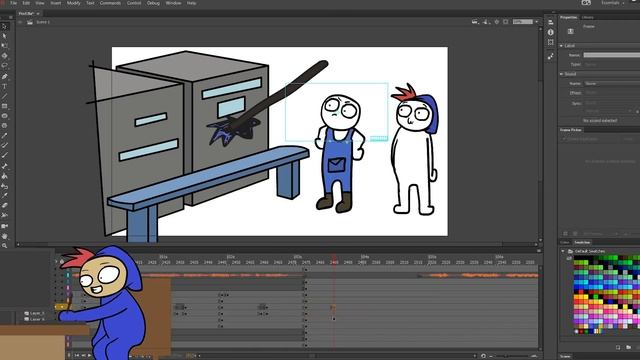Select the Pencil tool
640x360 pixels.
point(4,136)
